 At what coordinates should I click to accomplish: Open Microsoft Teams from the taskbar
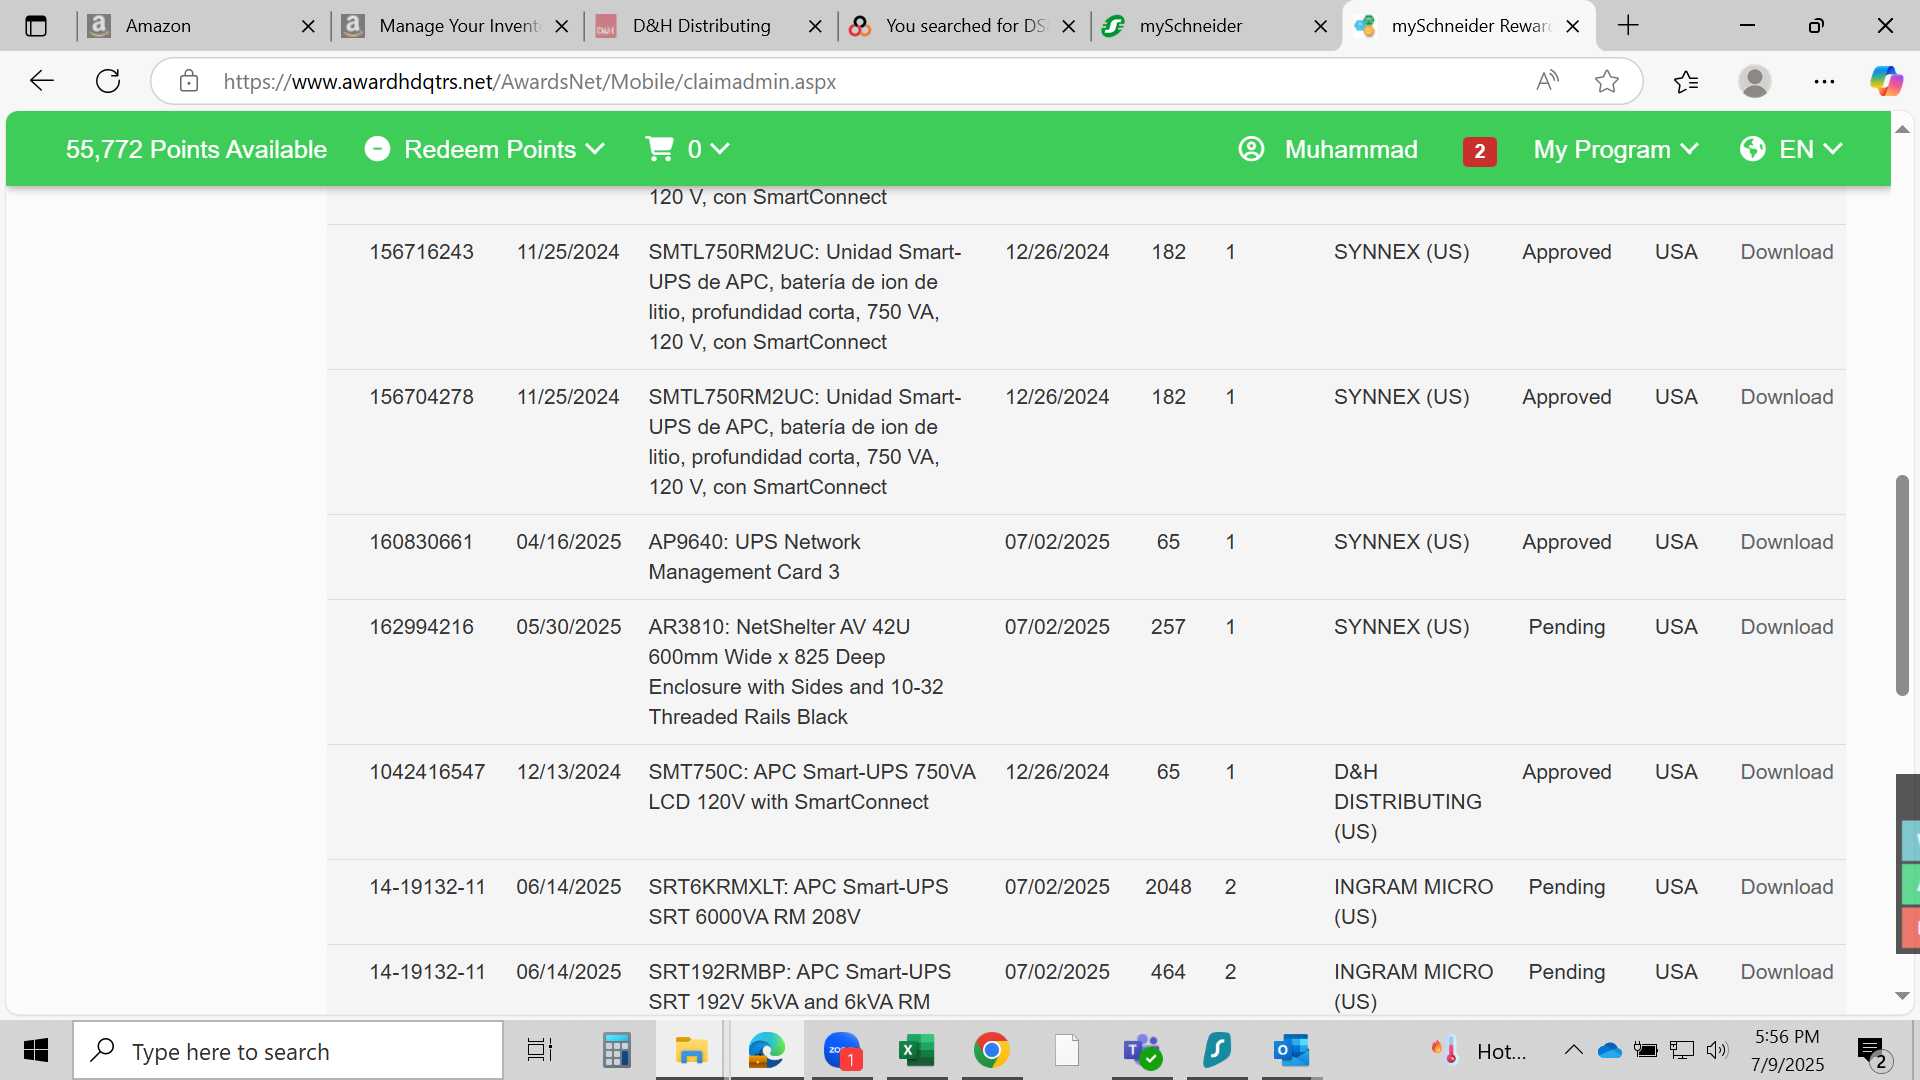click(1142, 1050)
